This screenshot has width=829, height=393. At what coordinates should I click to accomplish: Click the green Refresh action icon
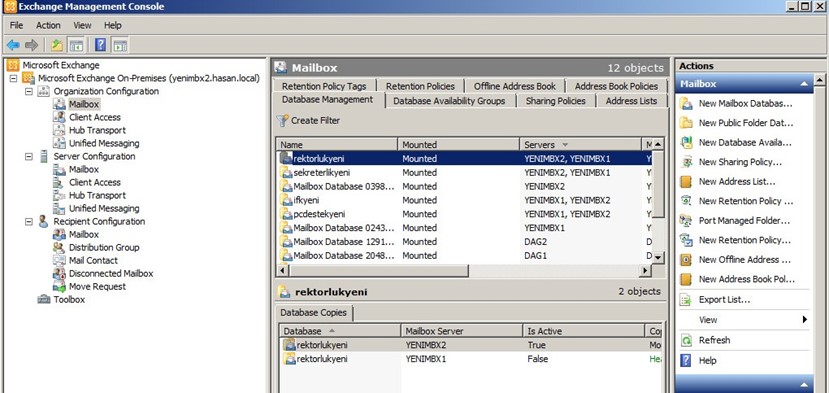click(x=686, y=340)
